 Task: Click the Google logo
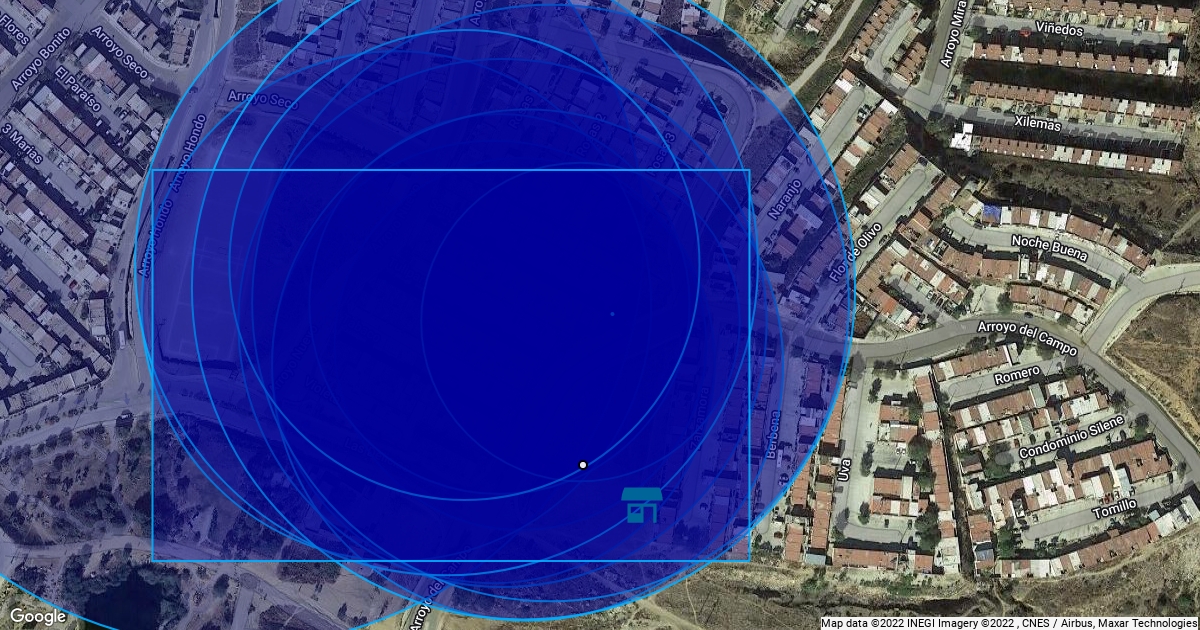(x=38, y=616)
